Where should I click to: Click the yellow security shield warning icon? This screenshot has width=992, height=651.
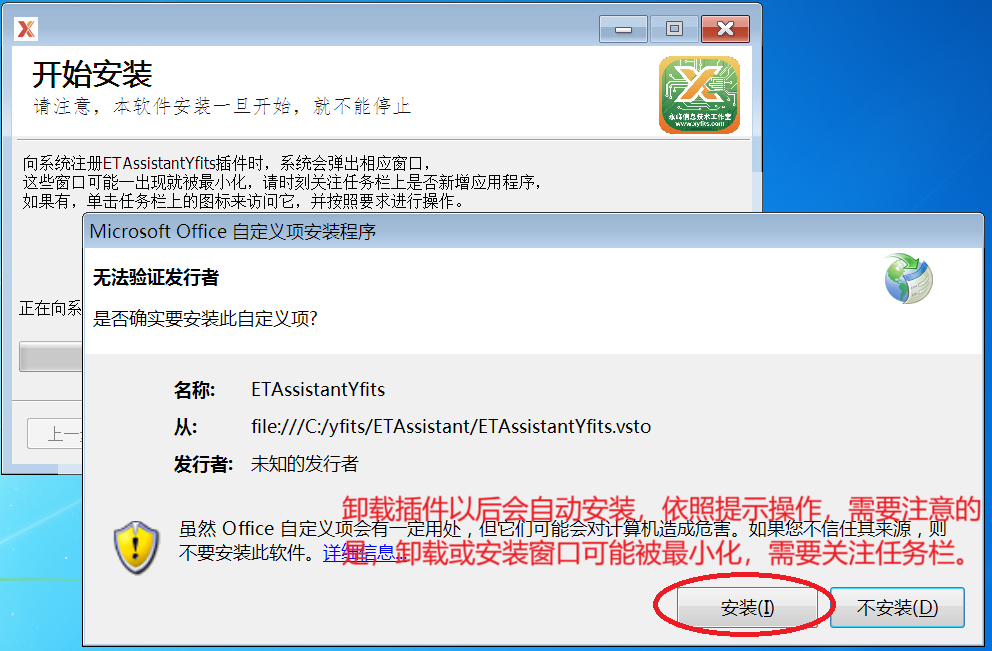tap(137, 546)
